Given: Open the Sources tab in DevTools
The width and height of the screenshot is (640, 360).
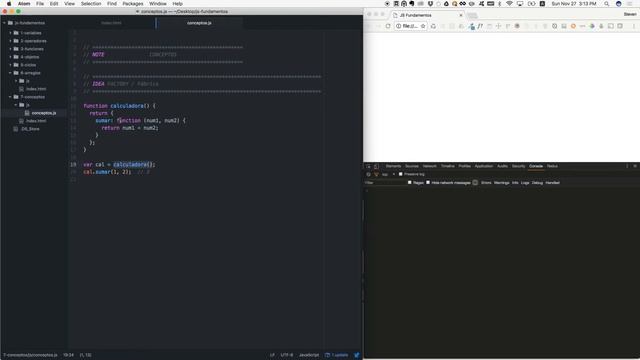Looking at the screenshot, I should coord(411,166).
